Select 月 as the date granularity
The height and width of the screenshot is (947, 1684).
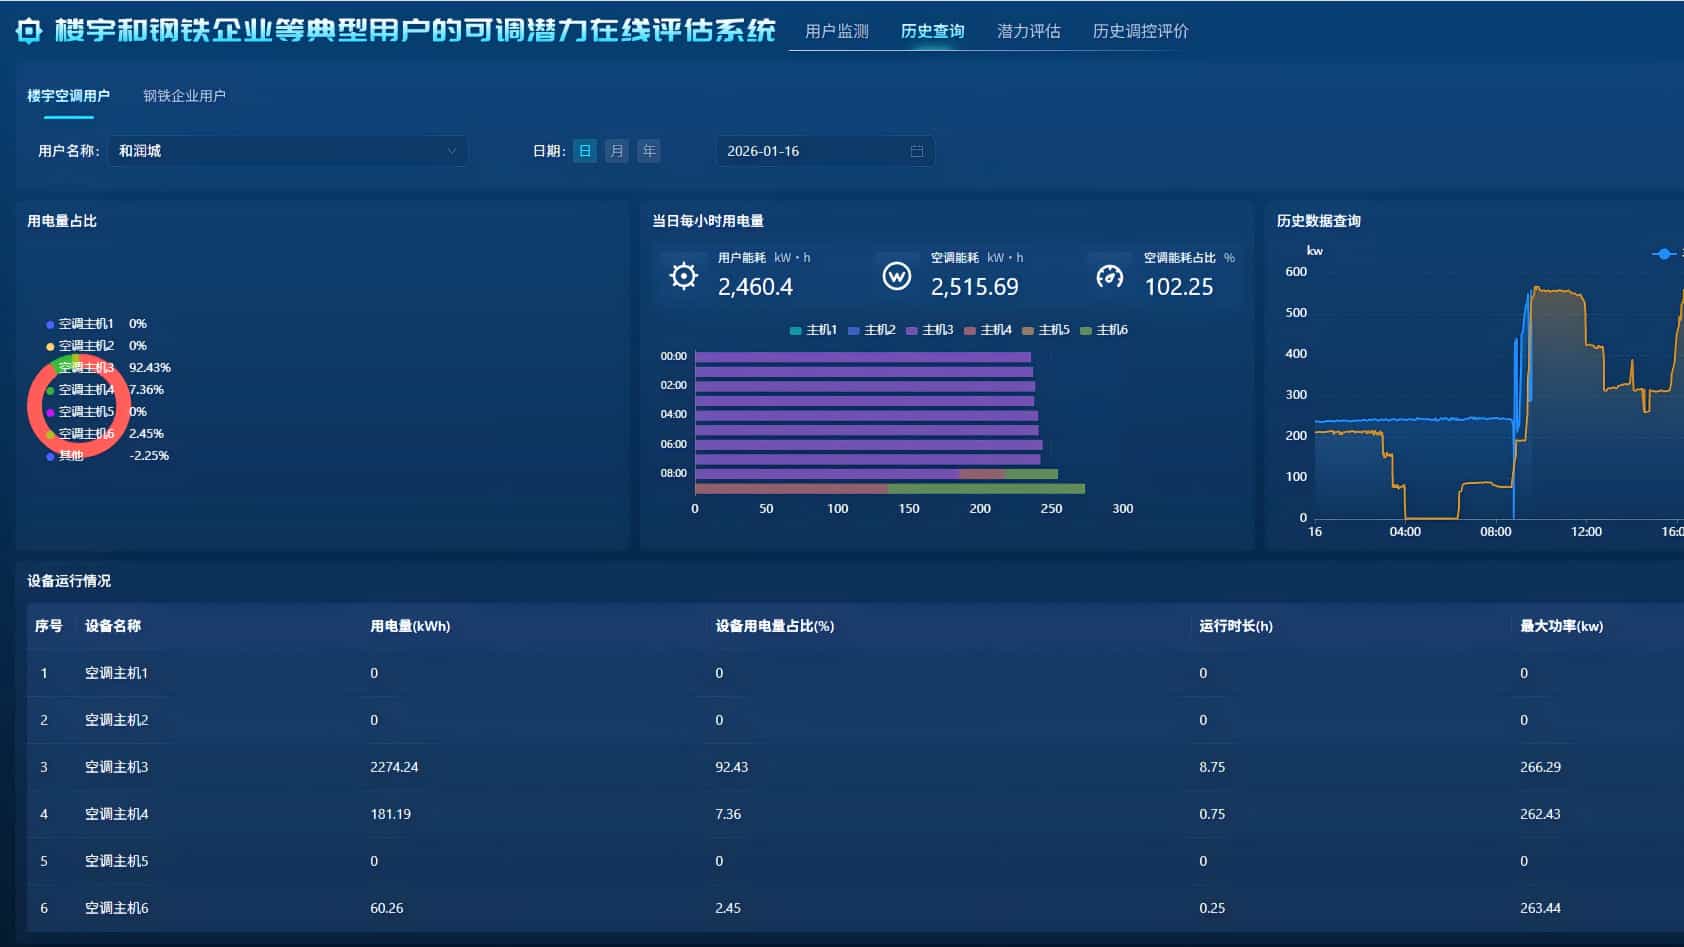[x=616, y=150]
